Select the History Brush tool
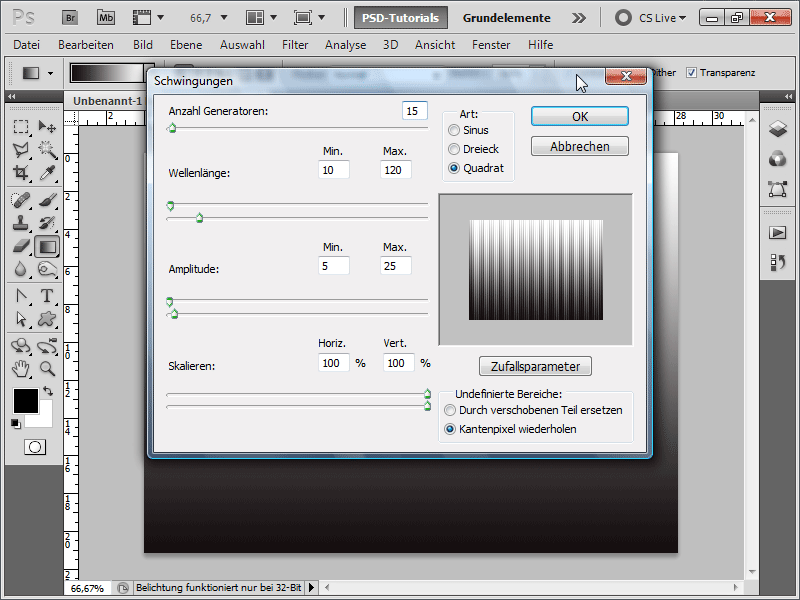The height and width of the screenshot is (600, 800). click(47, 223)
